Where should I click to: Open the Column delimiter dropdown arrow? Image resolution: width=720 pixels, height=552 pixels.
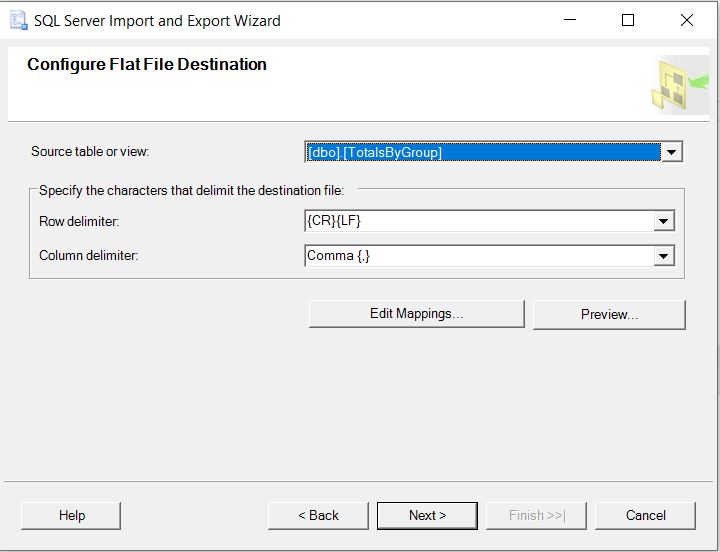664,256
